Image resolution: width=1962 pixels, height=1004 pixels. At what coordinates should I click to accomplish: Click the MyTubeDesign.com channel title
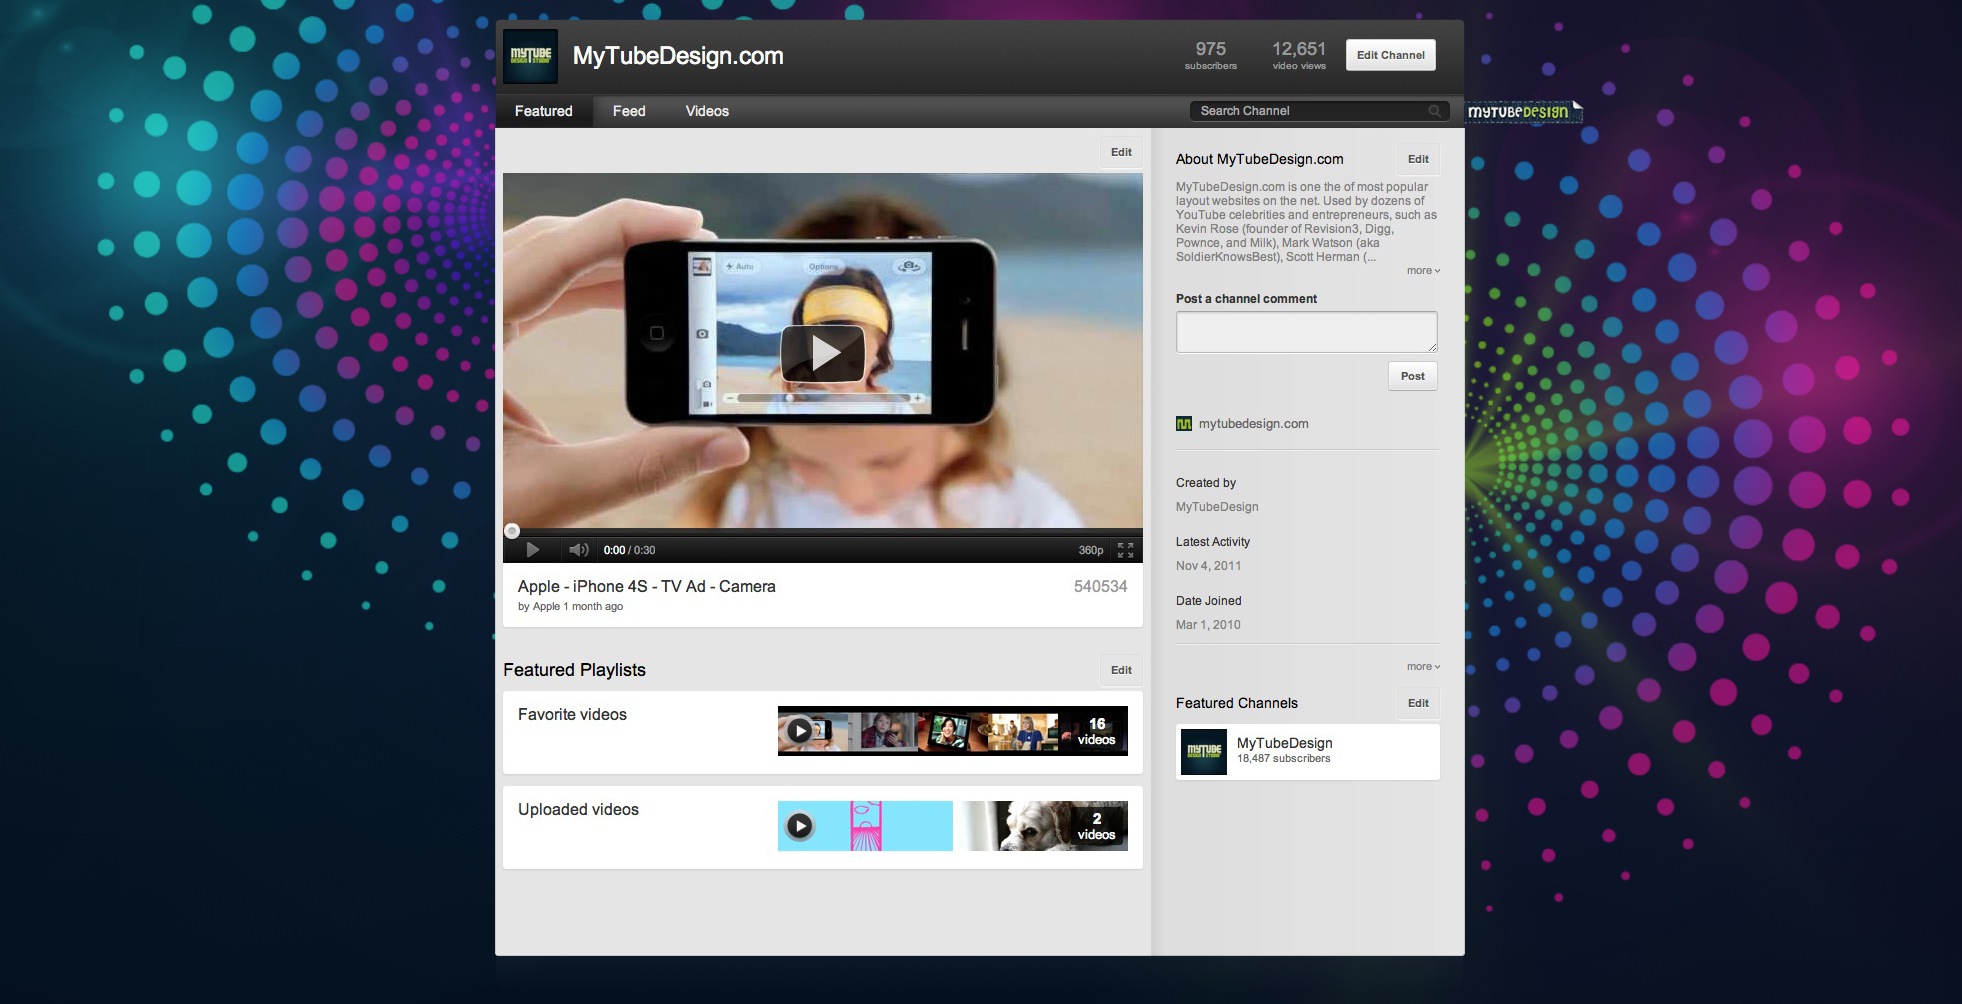tap(678, 56)
